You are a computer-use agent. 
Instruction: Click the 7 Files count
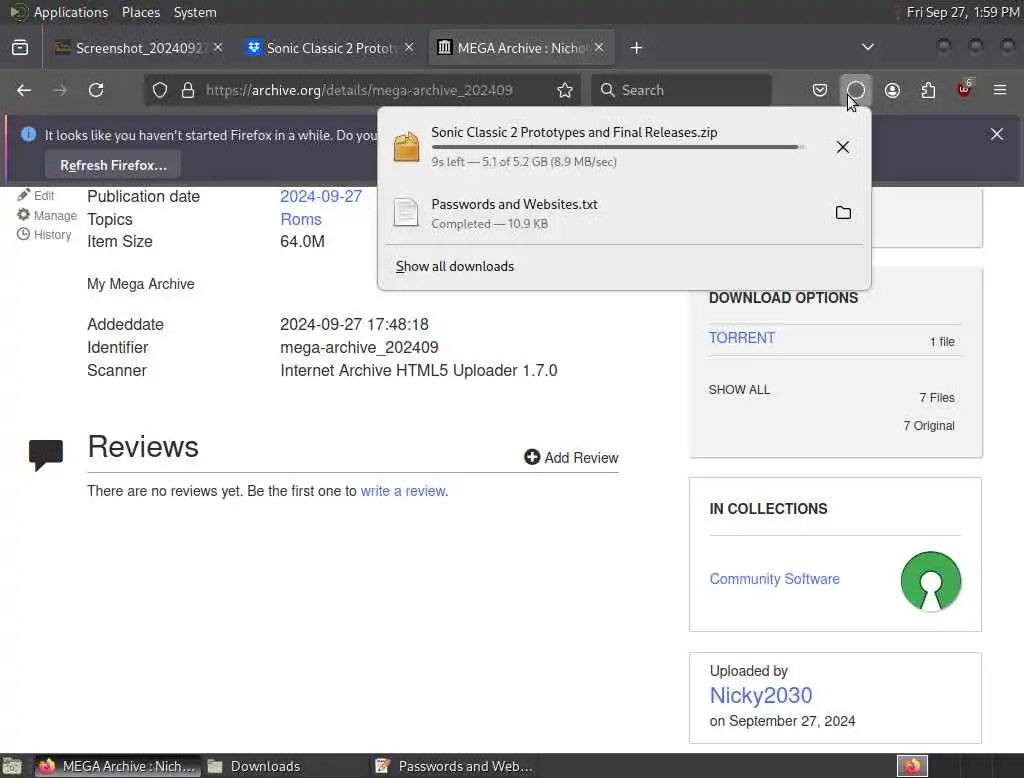(x=937, y=398)
